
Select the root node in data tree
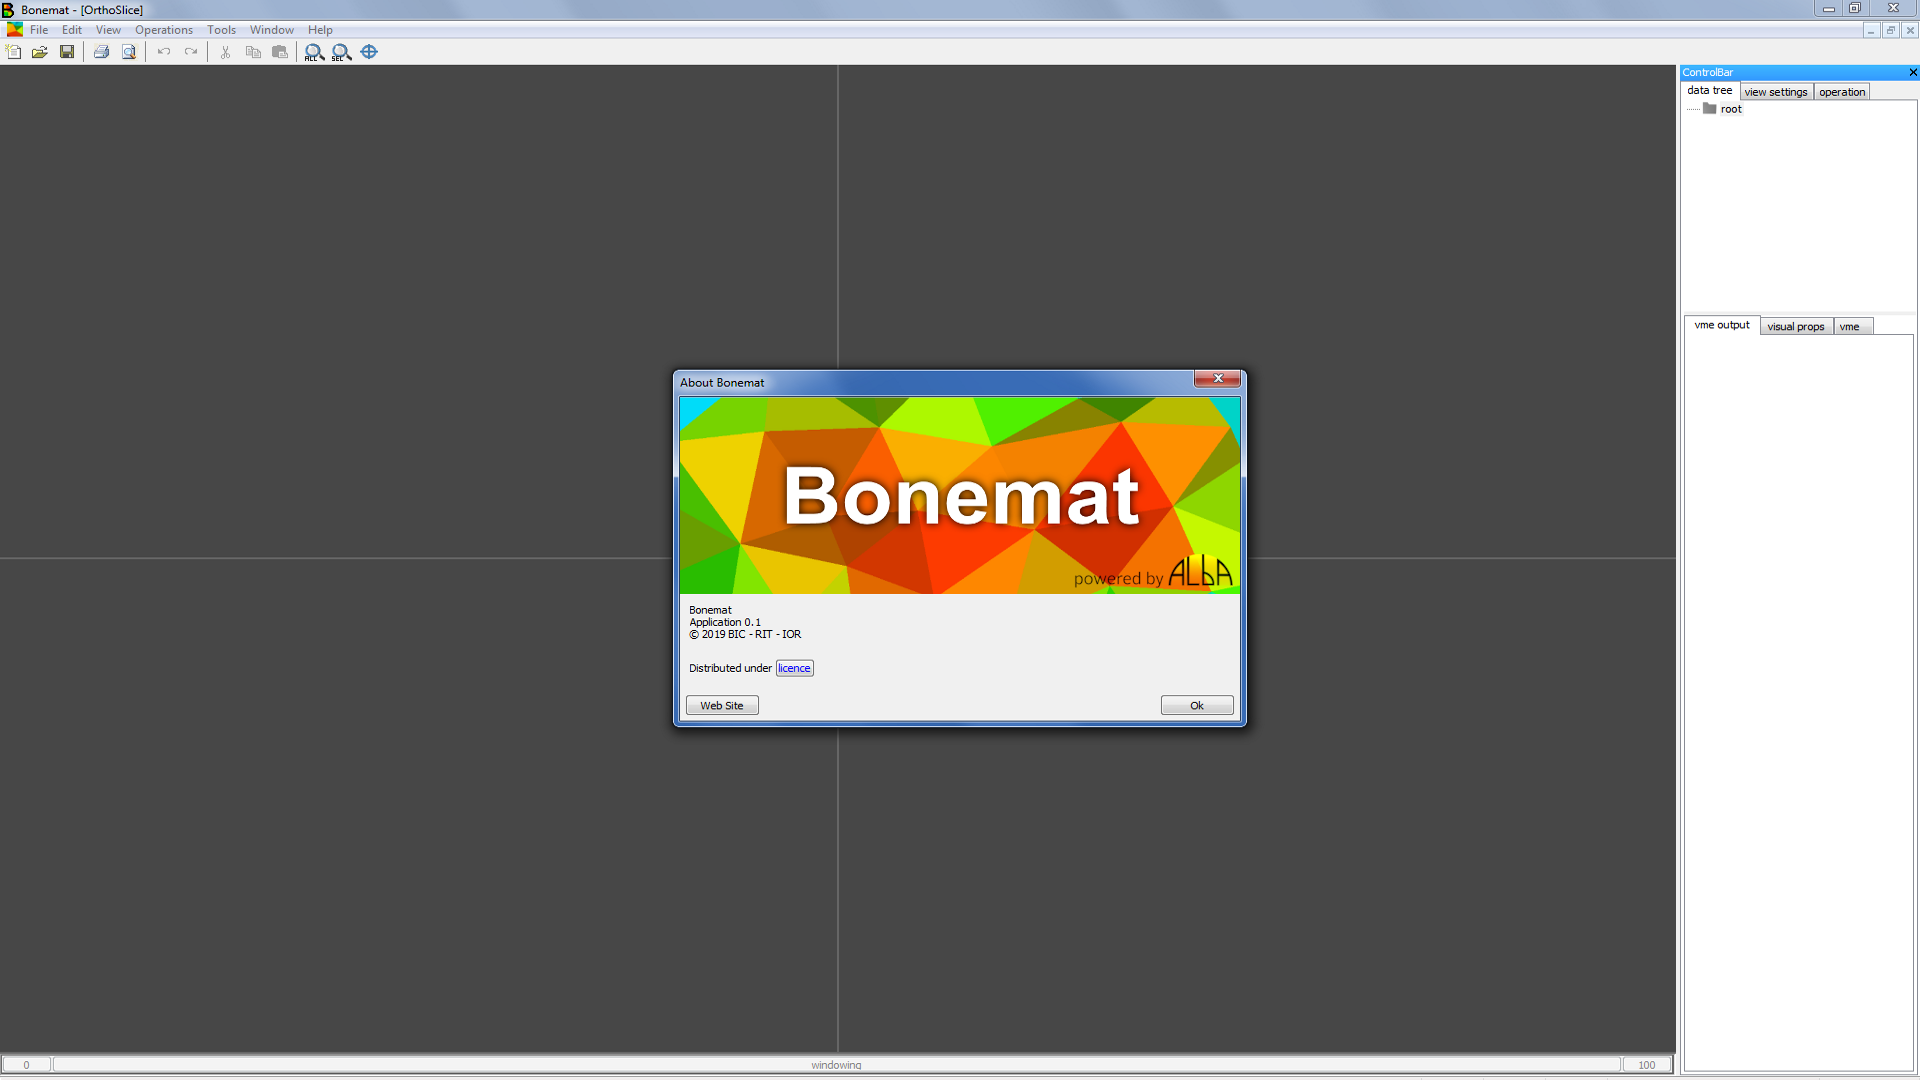click(x=1730, y=110)
